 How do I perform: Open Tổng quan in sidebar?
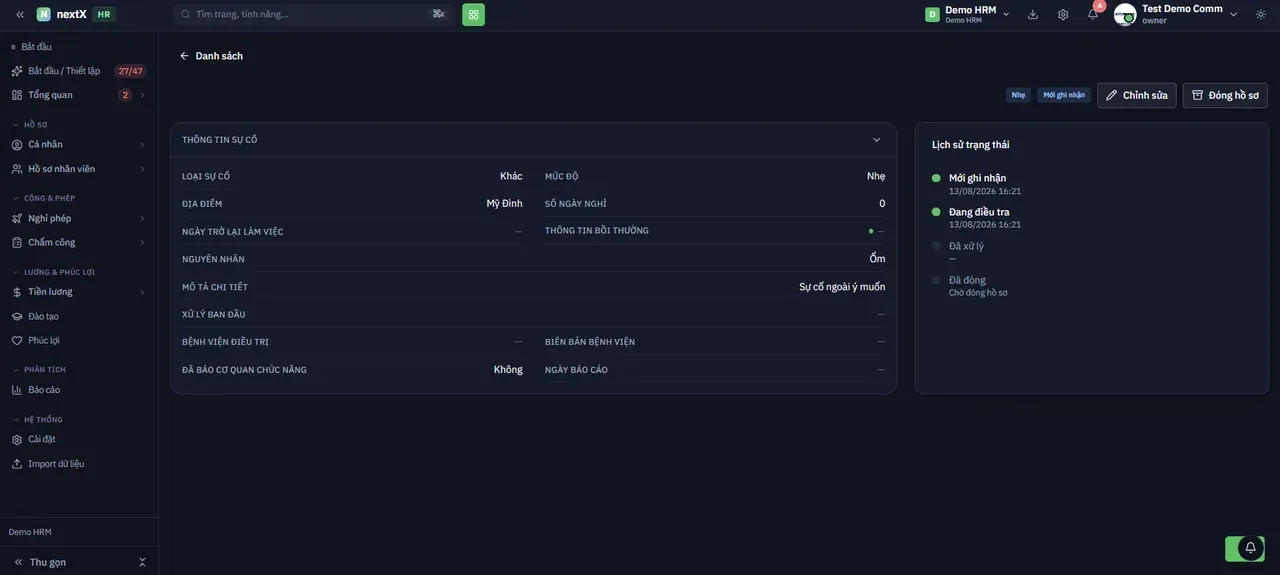click(50, 95)
